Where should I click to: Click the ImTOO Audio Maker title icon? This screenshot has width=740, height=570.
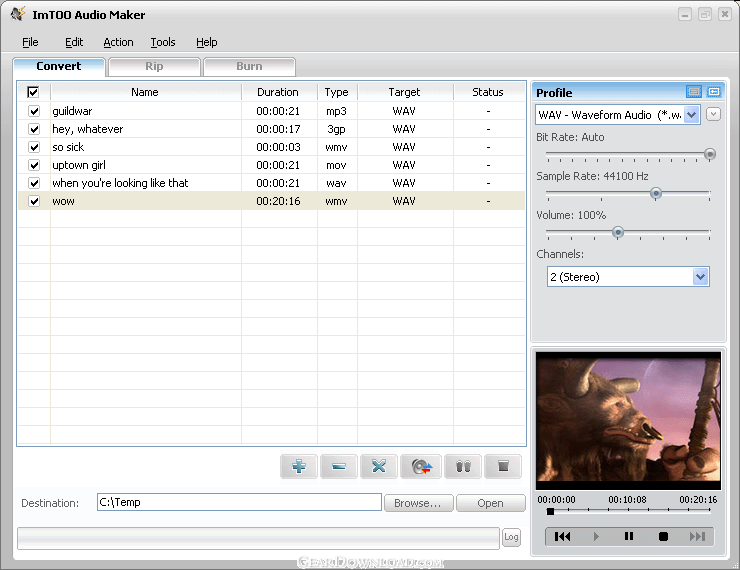(x=18, y=14)
